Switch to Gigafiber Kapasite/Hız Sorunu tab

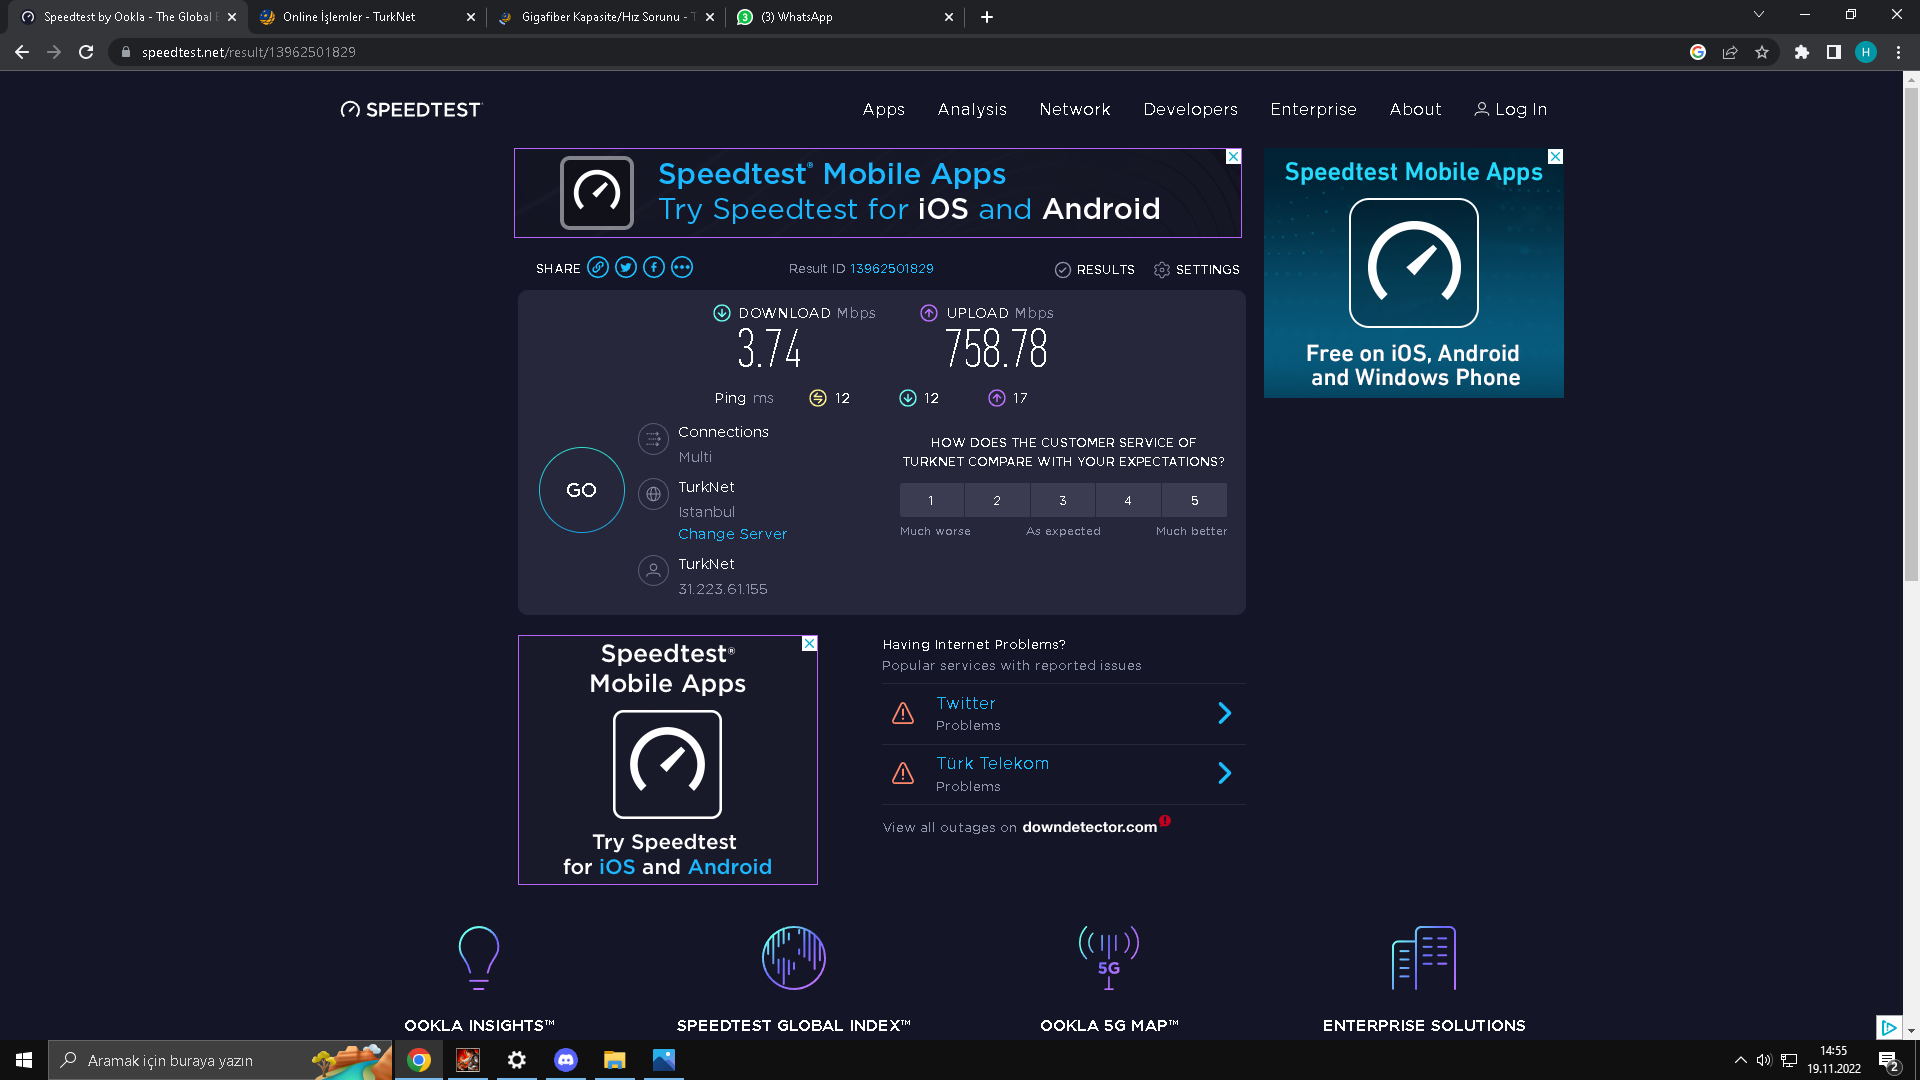(x=607, y=17)
